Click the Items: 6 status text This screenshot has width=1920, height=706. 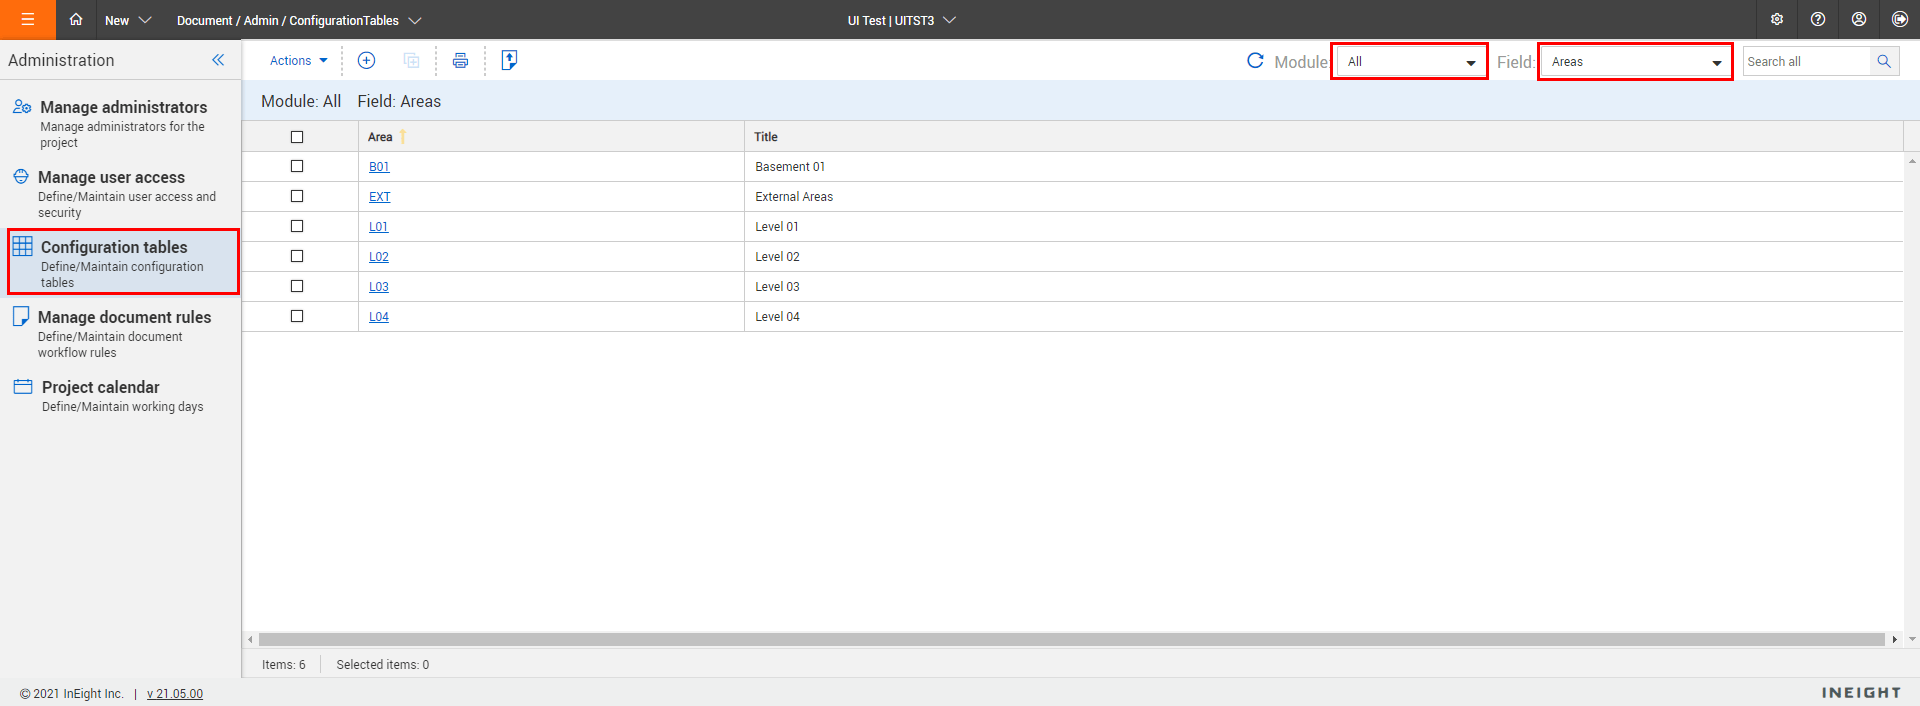(284, 665)
